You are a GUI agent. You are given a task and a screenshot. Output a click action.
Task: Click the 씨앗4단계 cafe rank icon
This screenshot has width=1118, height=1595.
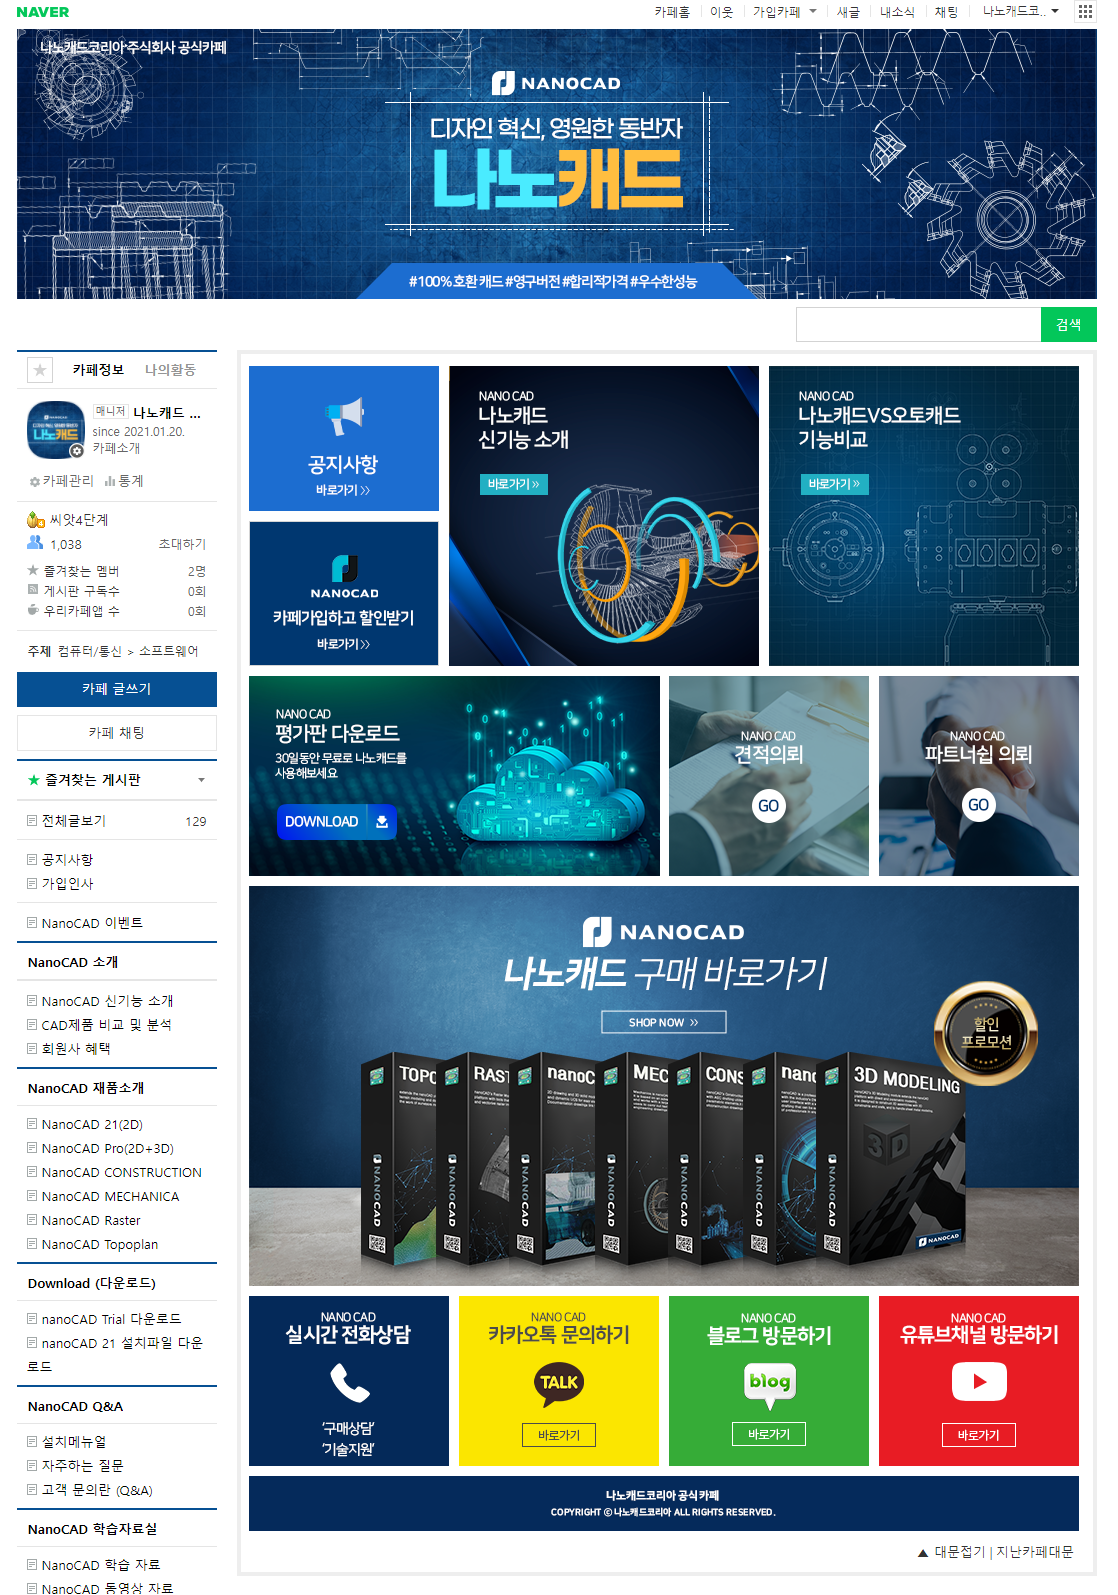click(x=35, y=520)
